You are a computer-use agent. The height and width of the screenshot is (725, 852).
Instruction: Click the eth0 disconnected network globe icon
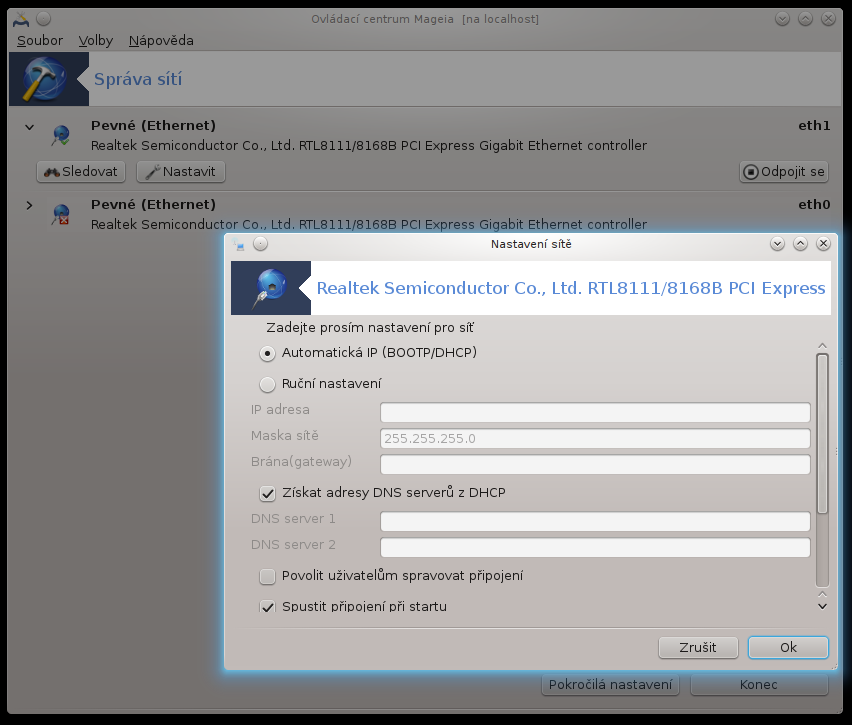pos(61,214)
